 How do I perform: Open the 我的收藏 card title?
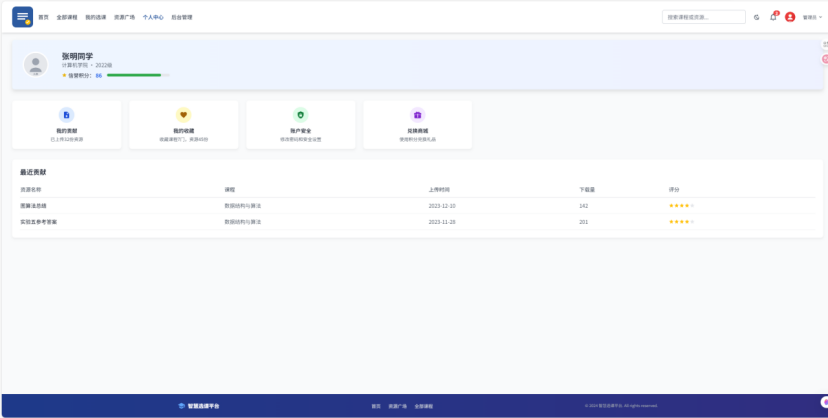coord(184,131)
